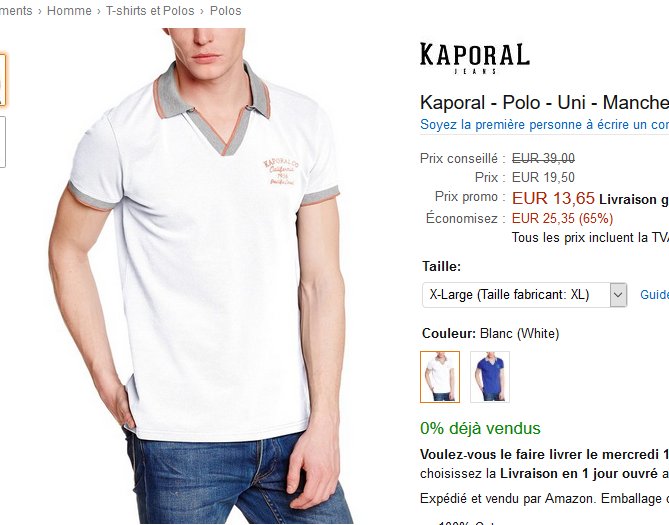The height and width of the screenshot is (525, 669).
Task: Click the Kaporal Co logo print on polo
Action: point(281,172)
